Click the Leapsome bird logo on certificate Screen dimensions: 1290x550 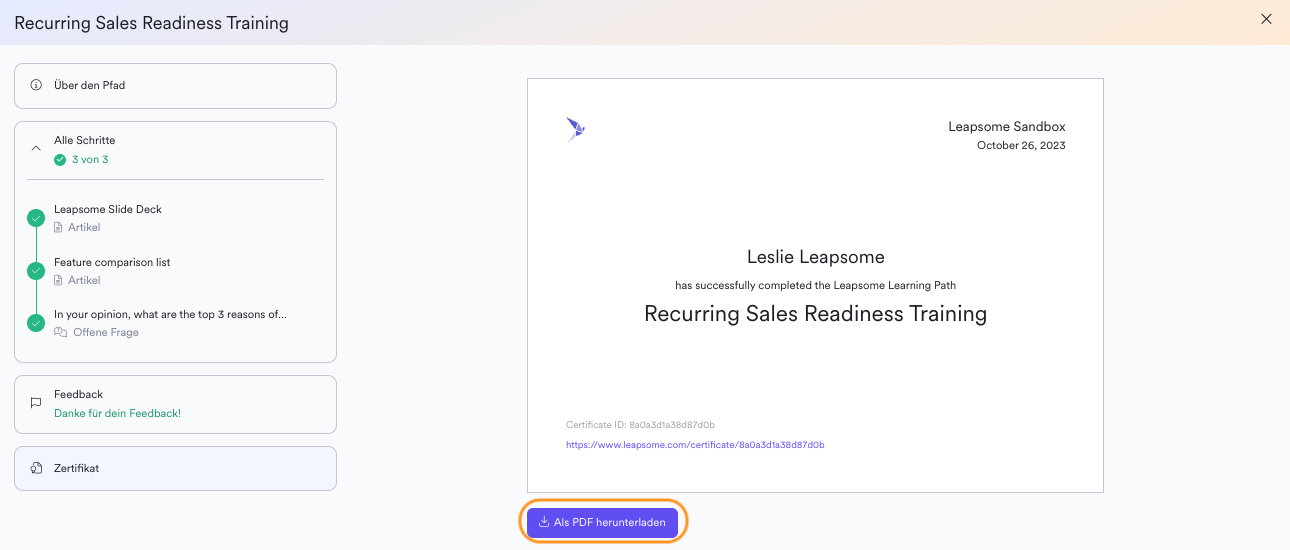tap(575, 129)
